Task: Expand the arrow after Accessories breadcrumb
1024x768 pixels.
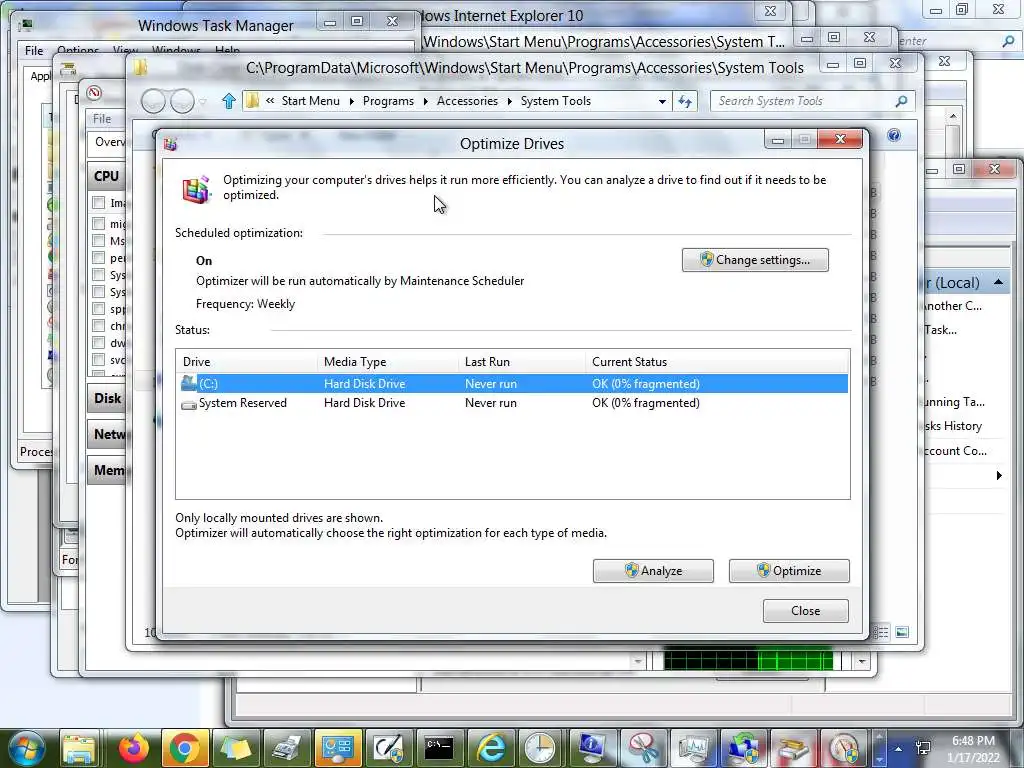Action: tap(509, 101)
